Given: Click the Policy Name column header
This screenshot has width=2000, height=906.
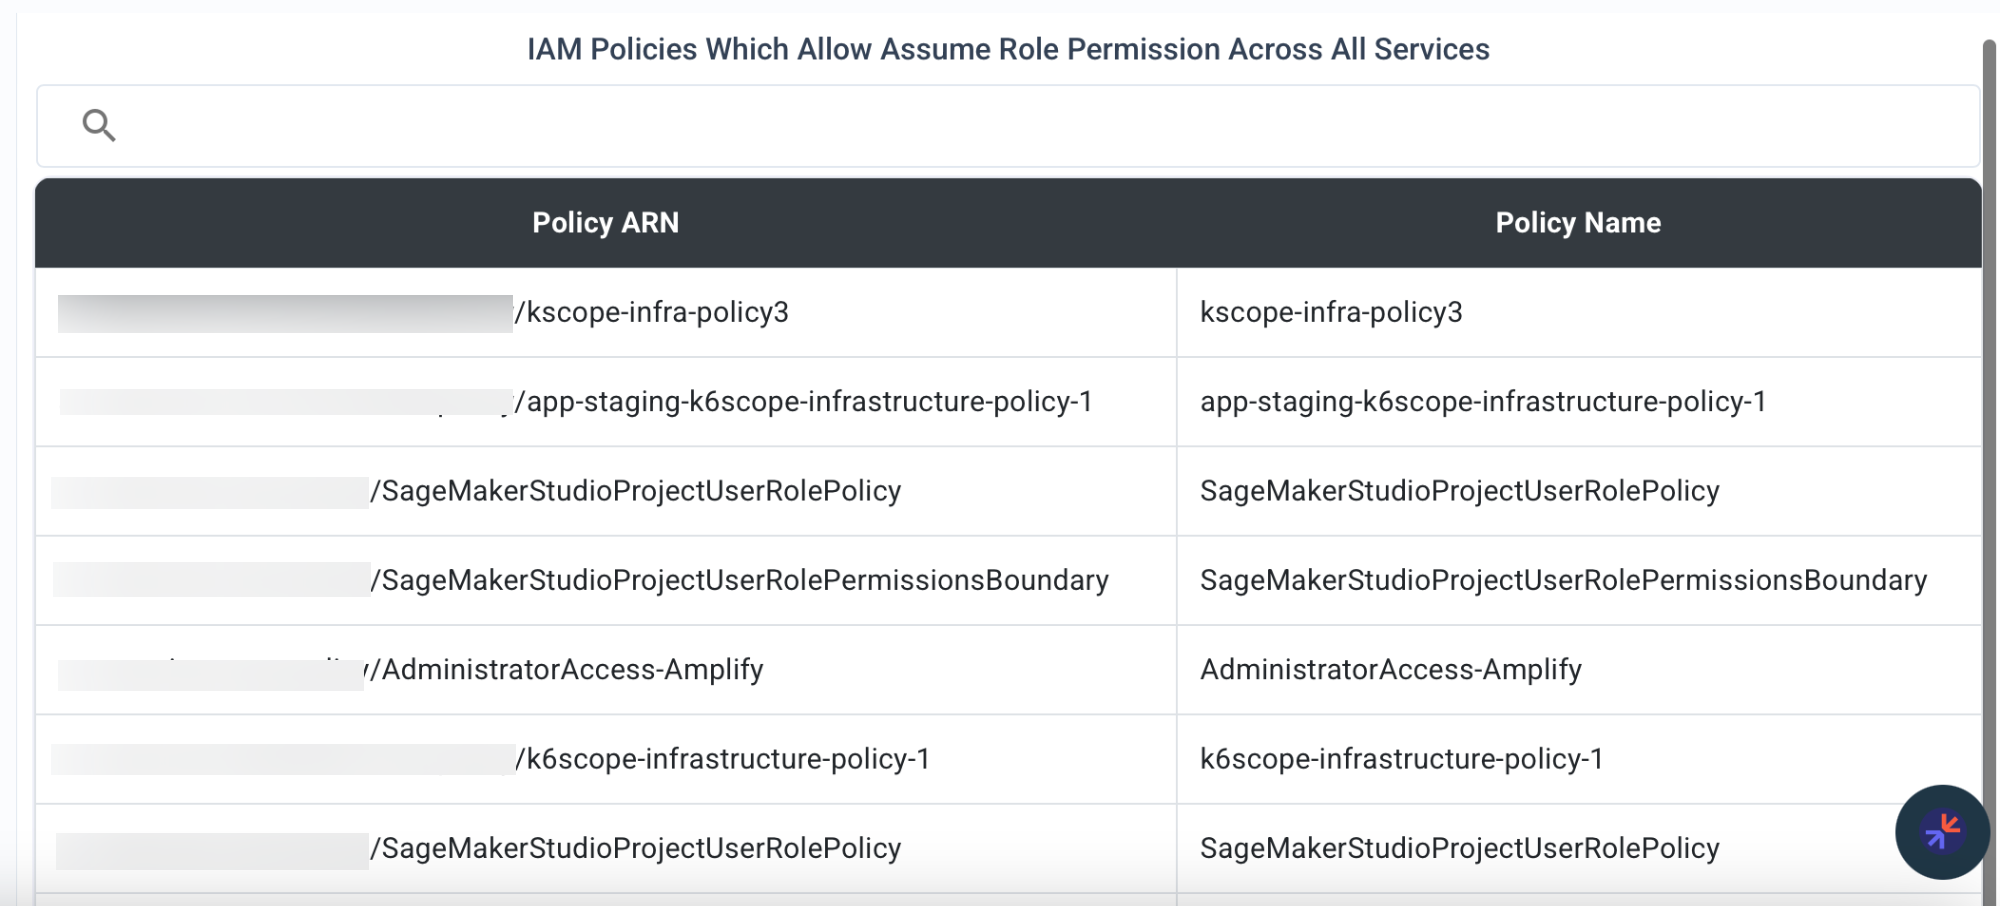Looking at the screenshot, I should coord(1579,223).
